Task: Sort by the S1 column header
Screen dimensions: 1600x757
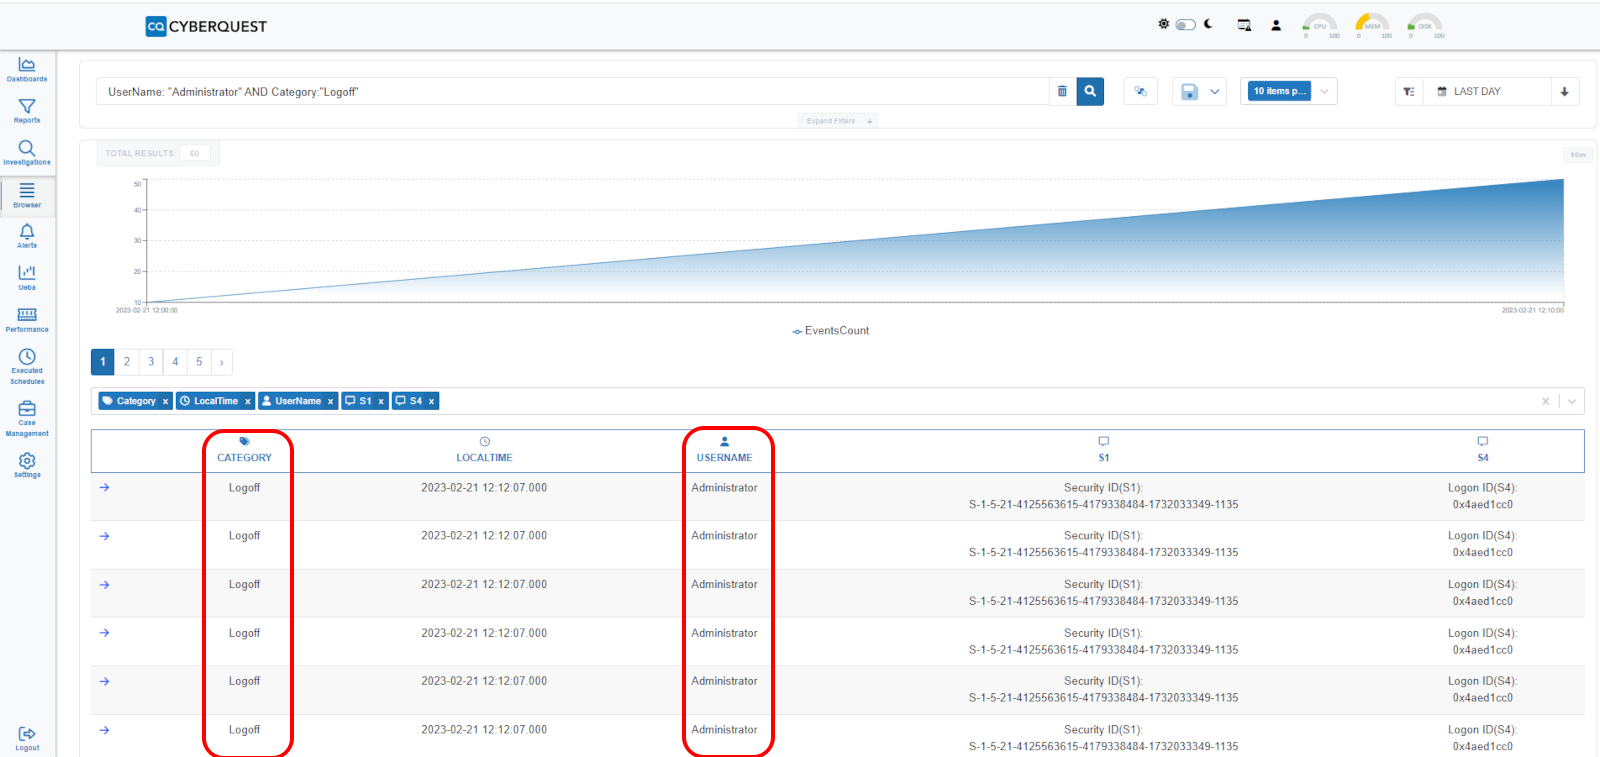Action: [1104, 450]
